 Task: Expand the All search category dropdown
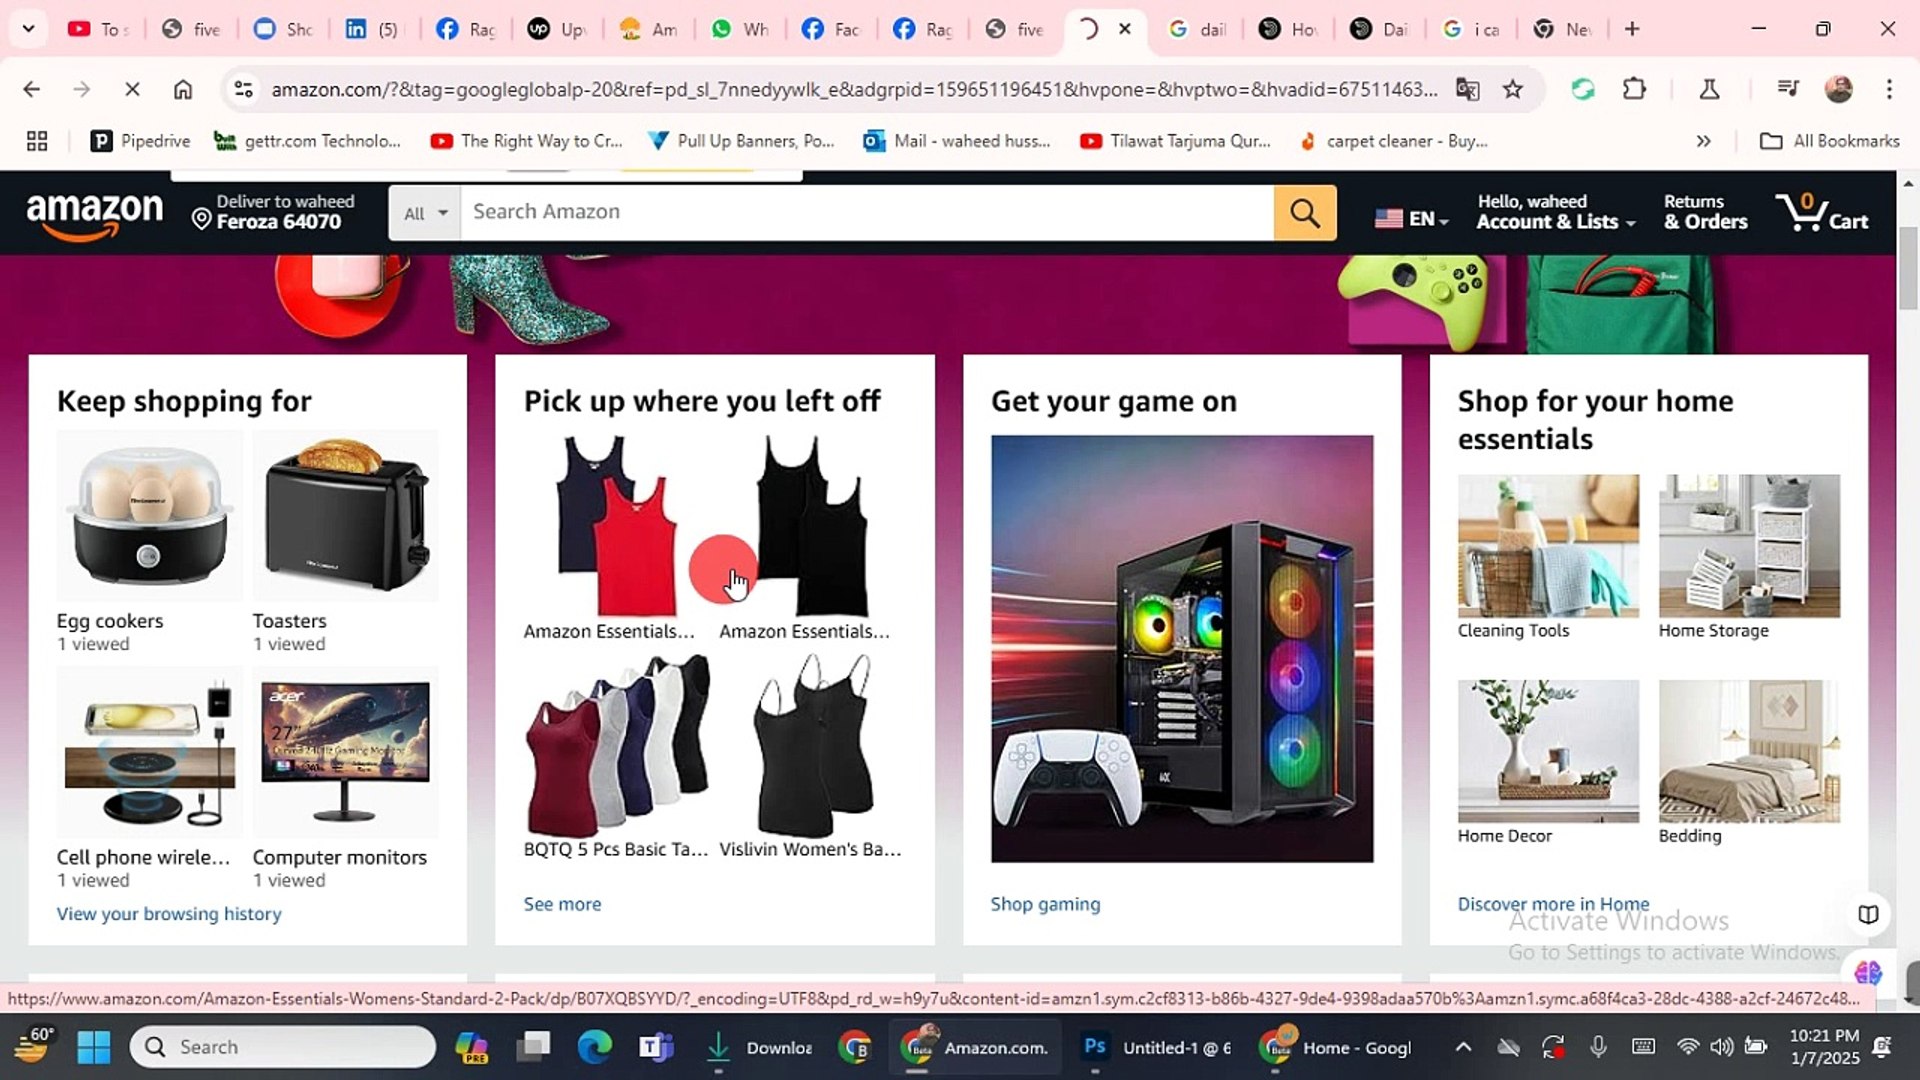(423, 212)
